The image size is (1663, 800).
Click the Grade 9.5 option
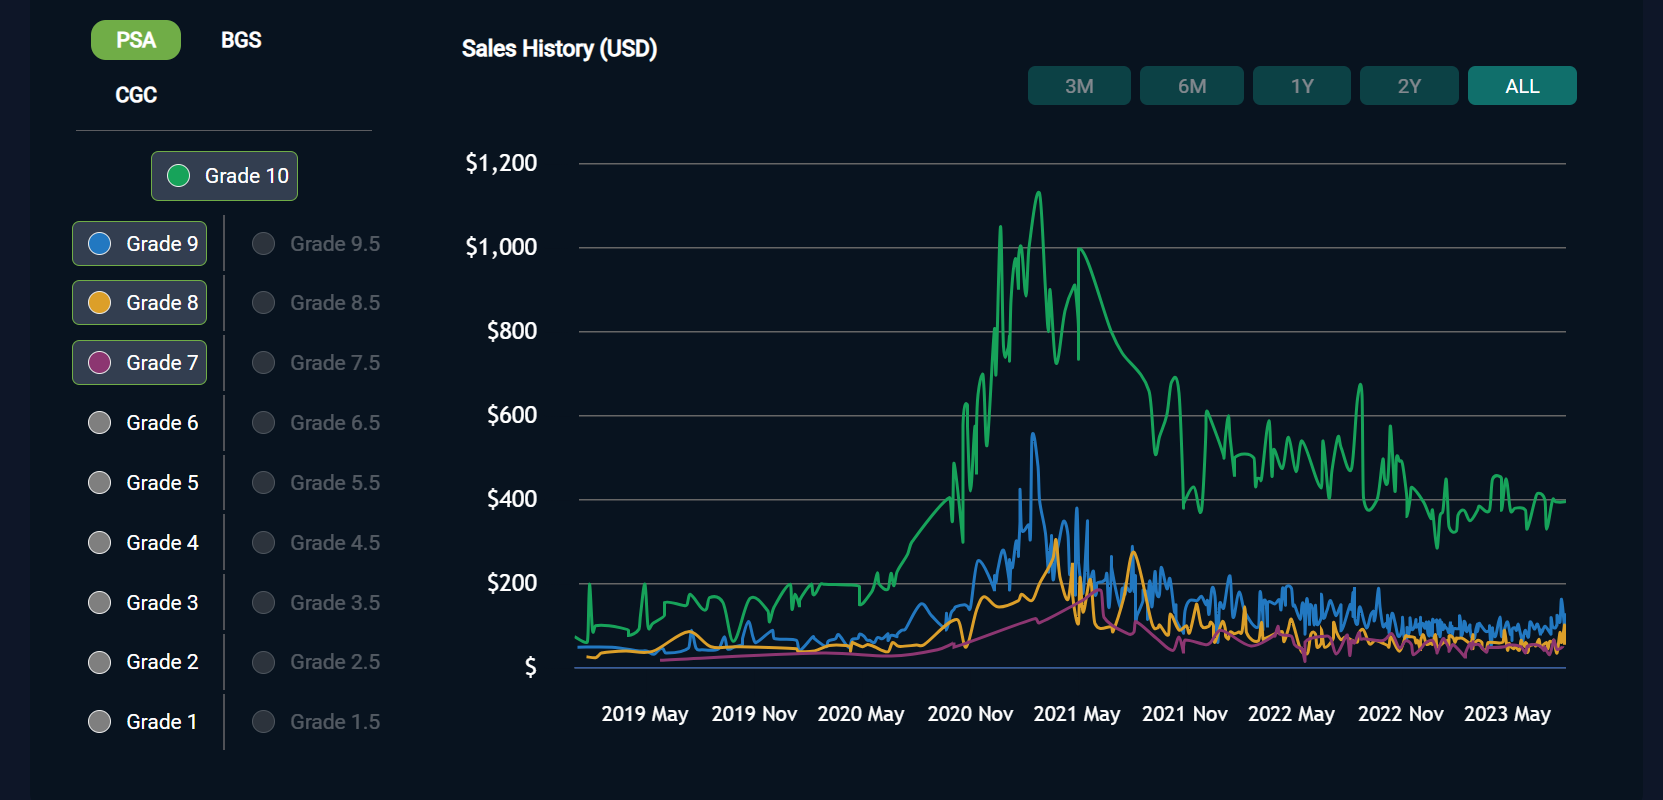(316, 244)
